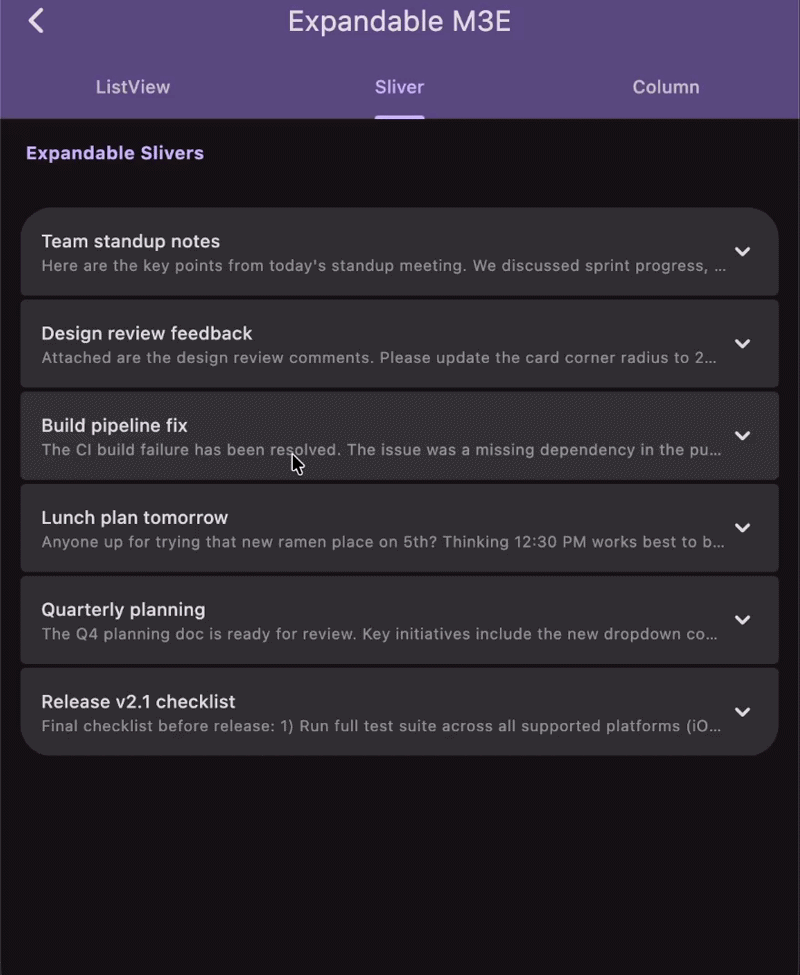
Task: Switch to the ListView tab
Action: (x=133, y=87)
